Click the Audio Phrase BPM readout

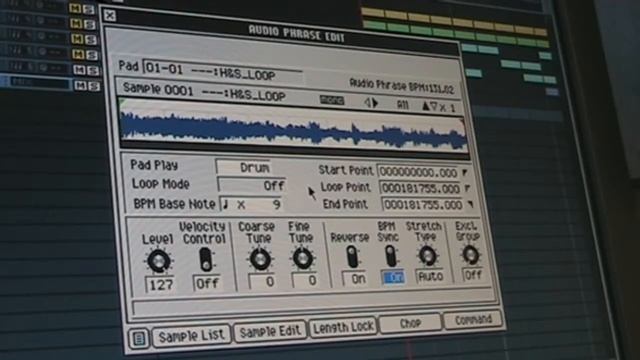tap(402, 86)
